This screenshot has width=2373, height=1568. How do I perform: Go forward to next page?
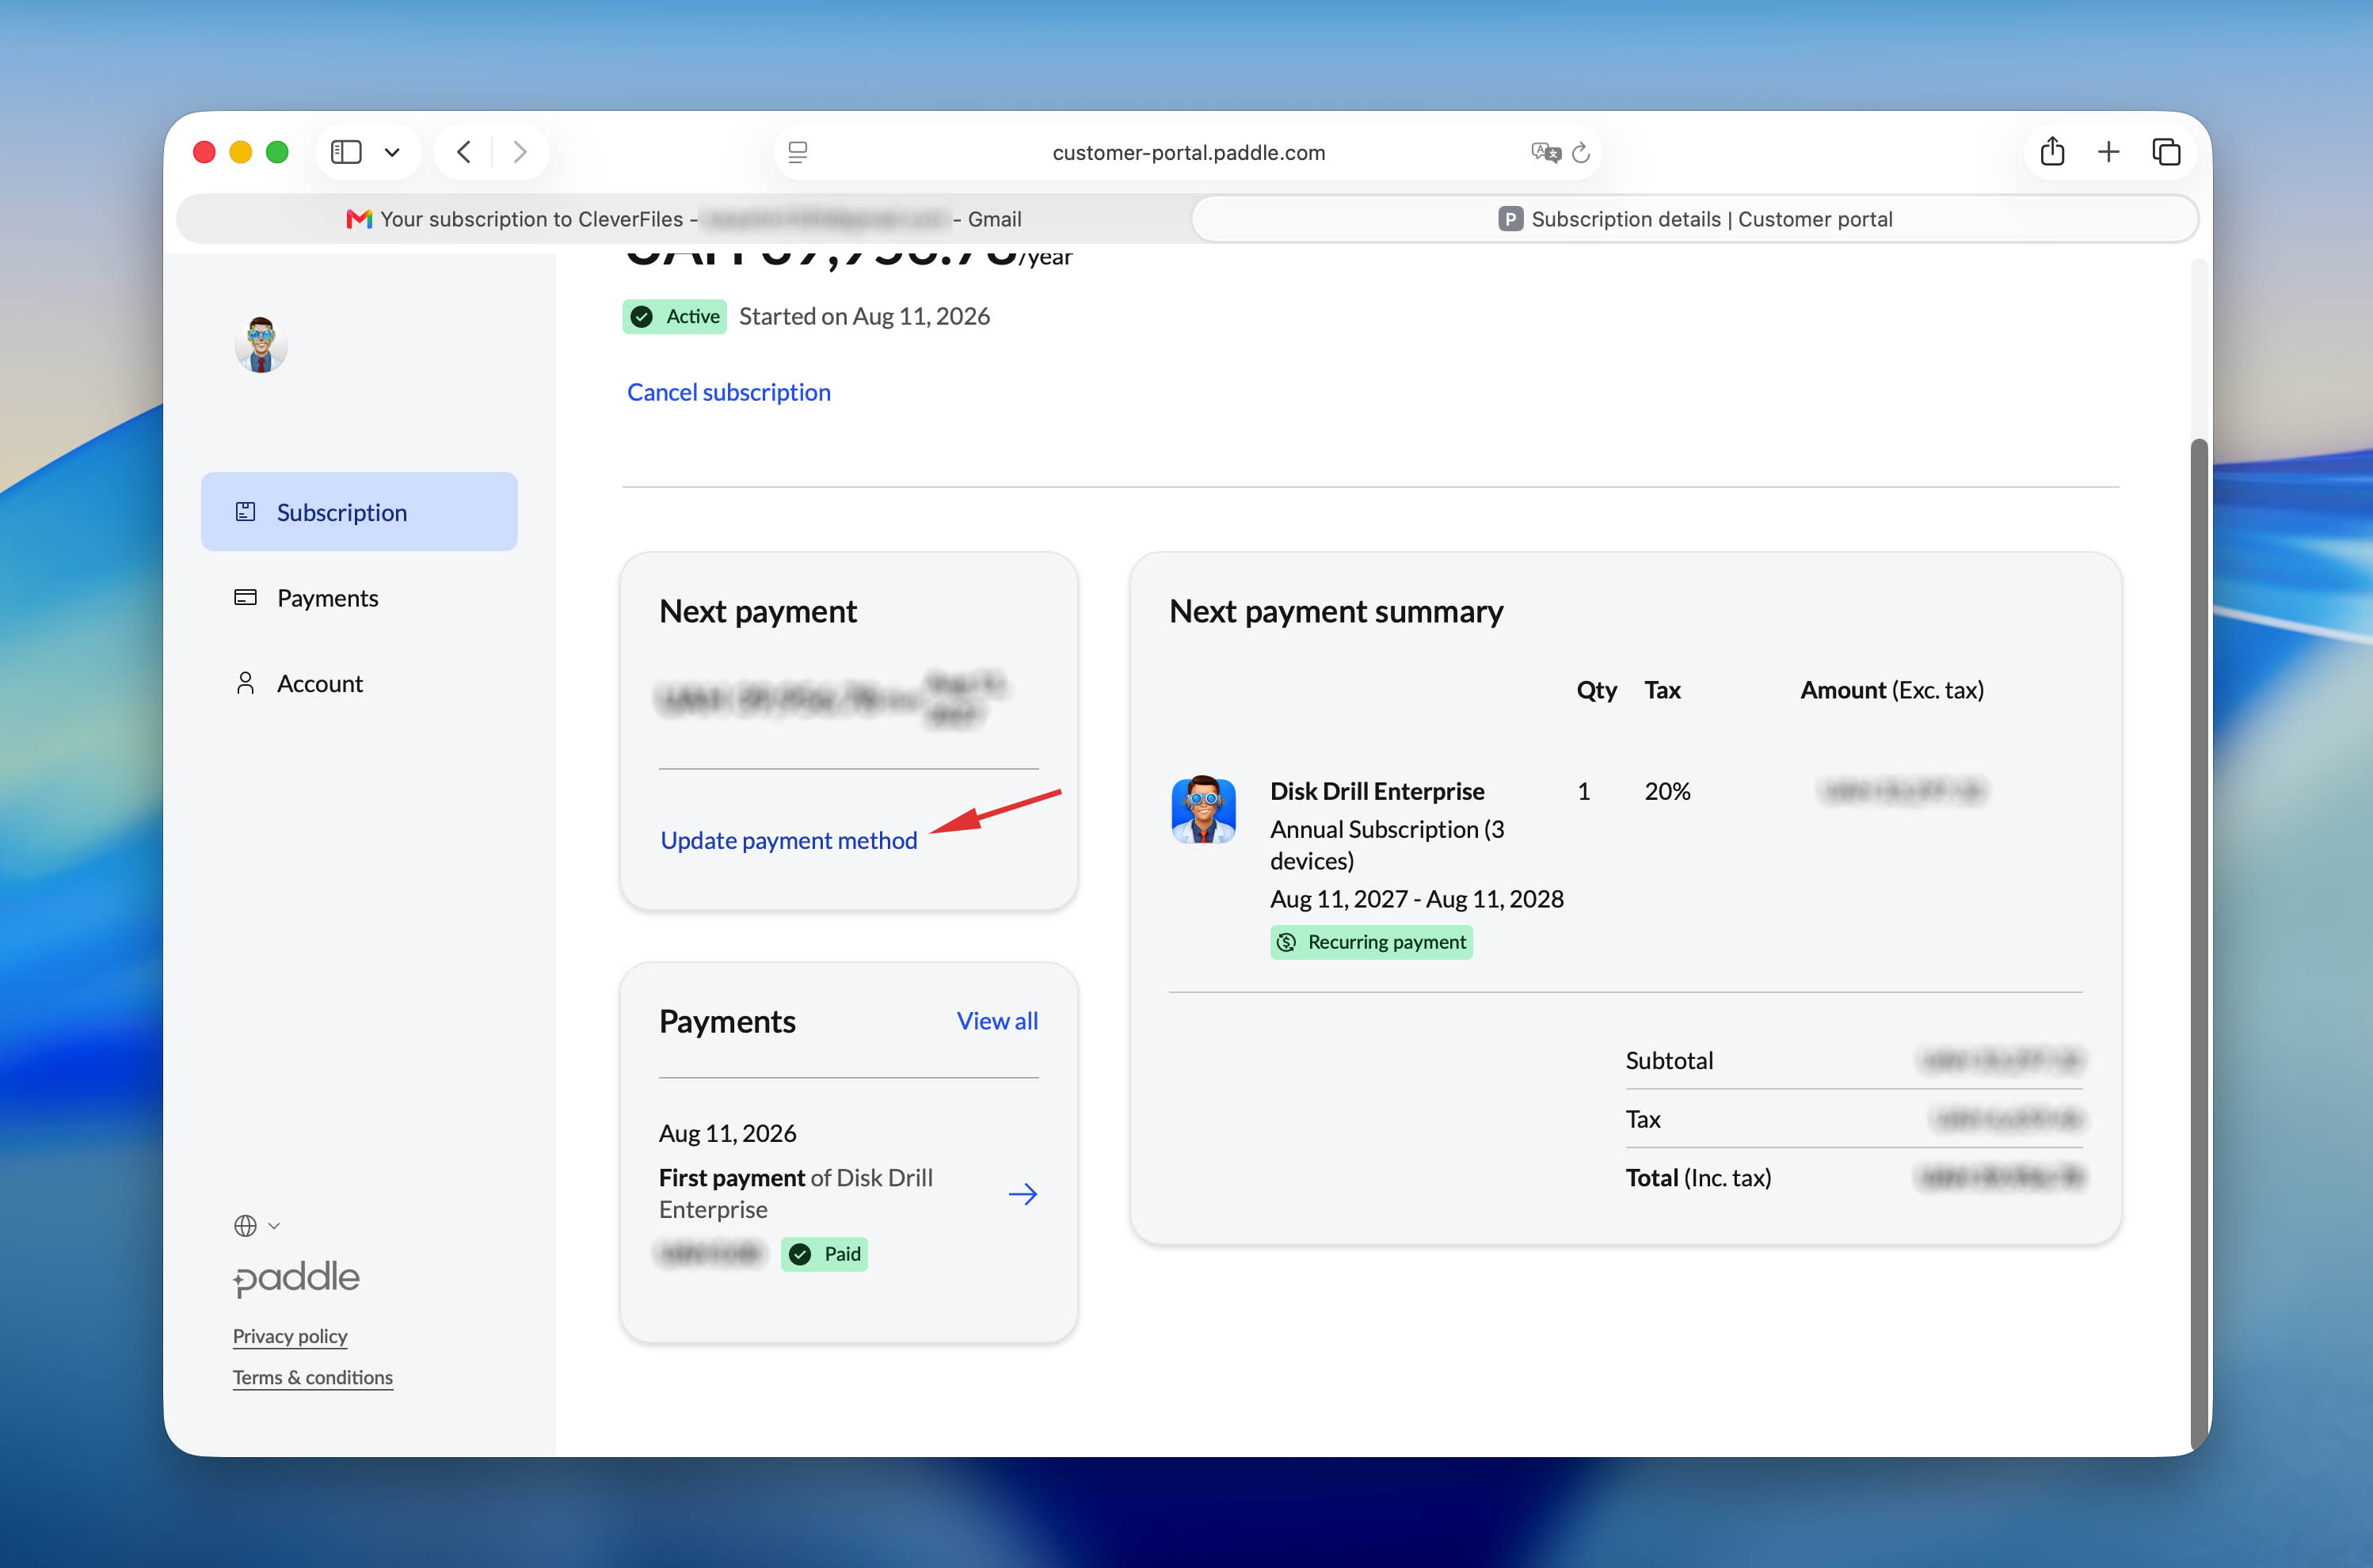520,152
